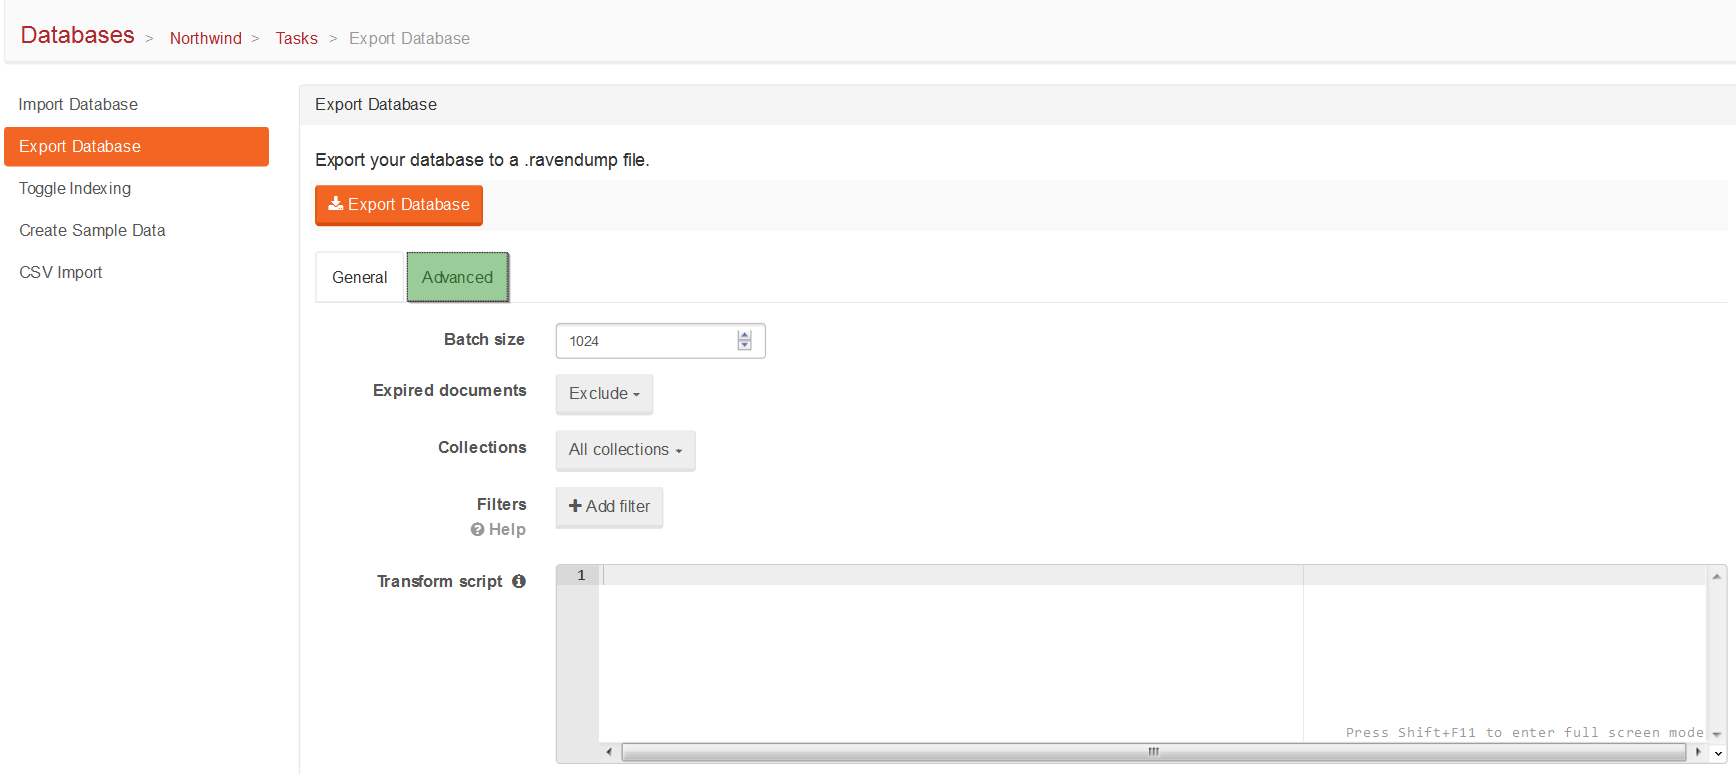Open Create Sample Data task
The height and width of the screenshot is (774, 1736).
pyautogui.click(x=137, y=230)
